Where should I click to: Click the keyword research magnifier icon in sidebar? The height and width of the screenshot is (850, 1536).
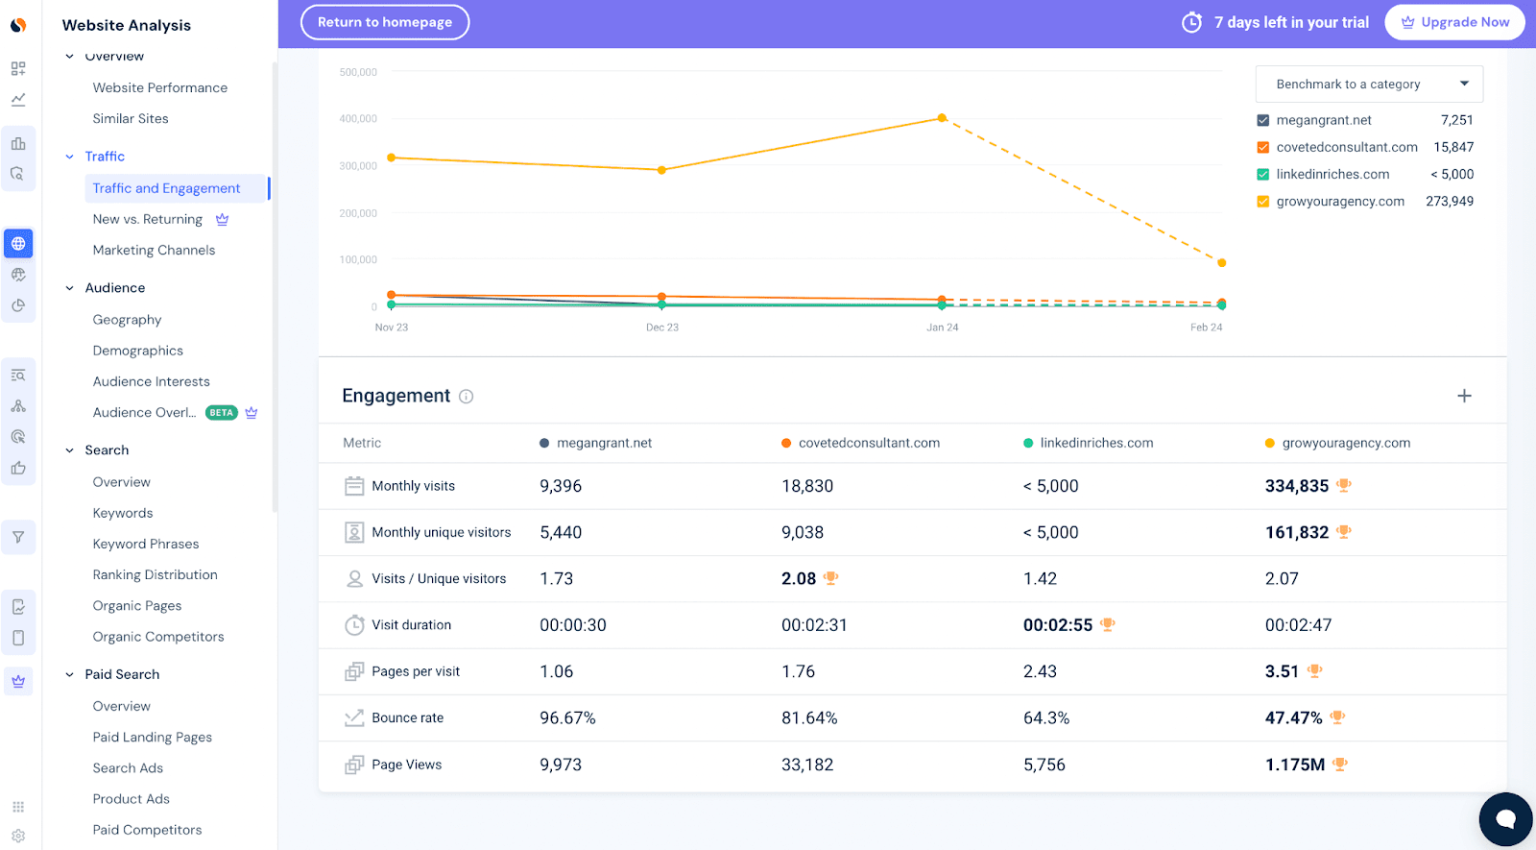pyautogui.click(x=18, y=374)
